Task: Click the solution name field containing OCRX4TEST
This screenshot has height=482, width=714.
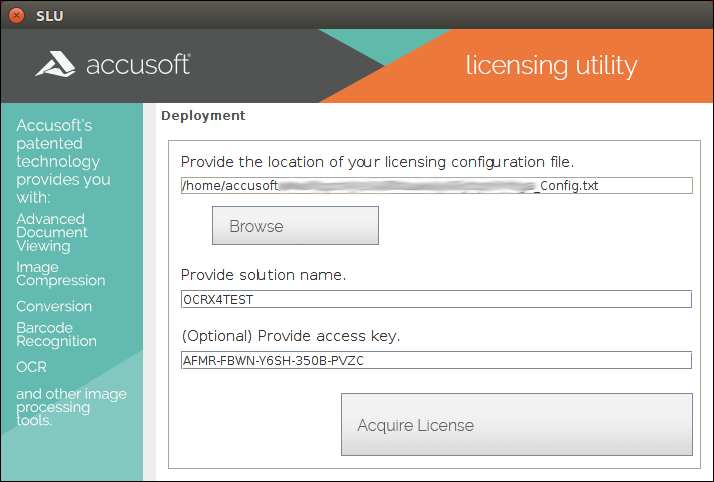Action: click(x=436, y=299)
